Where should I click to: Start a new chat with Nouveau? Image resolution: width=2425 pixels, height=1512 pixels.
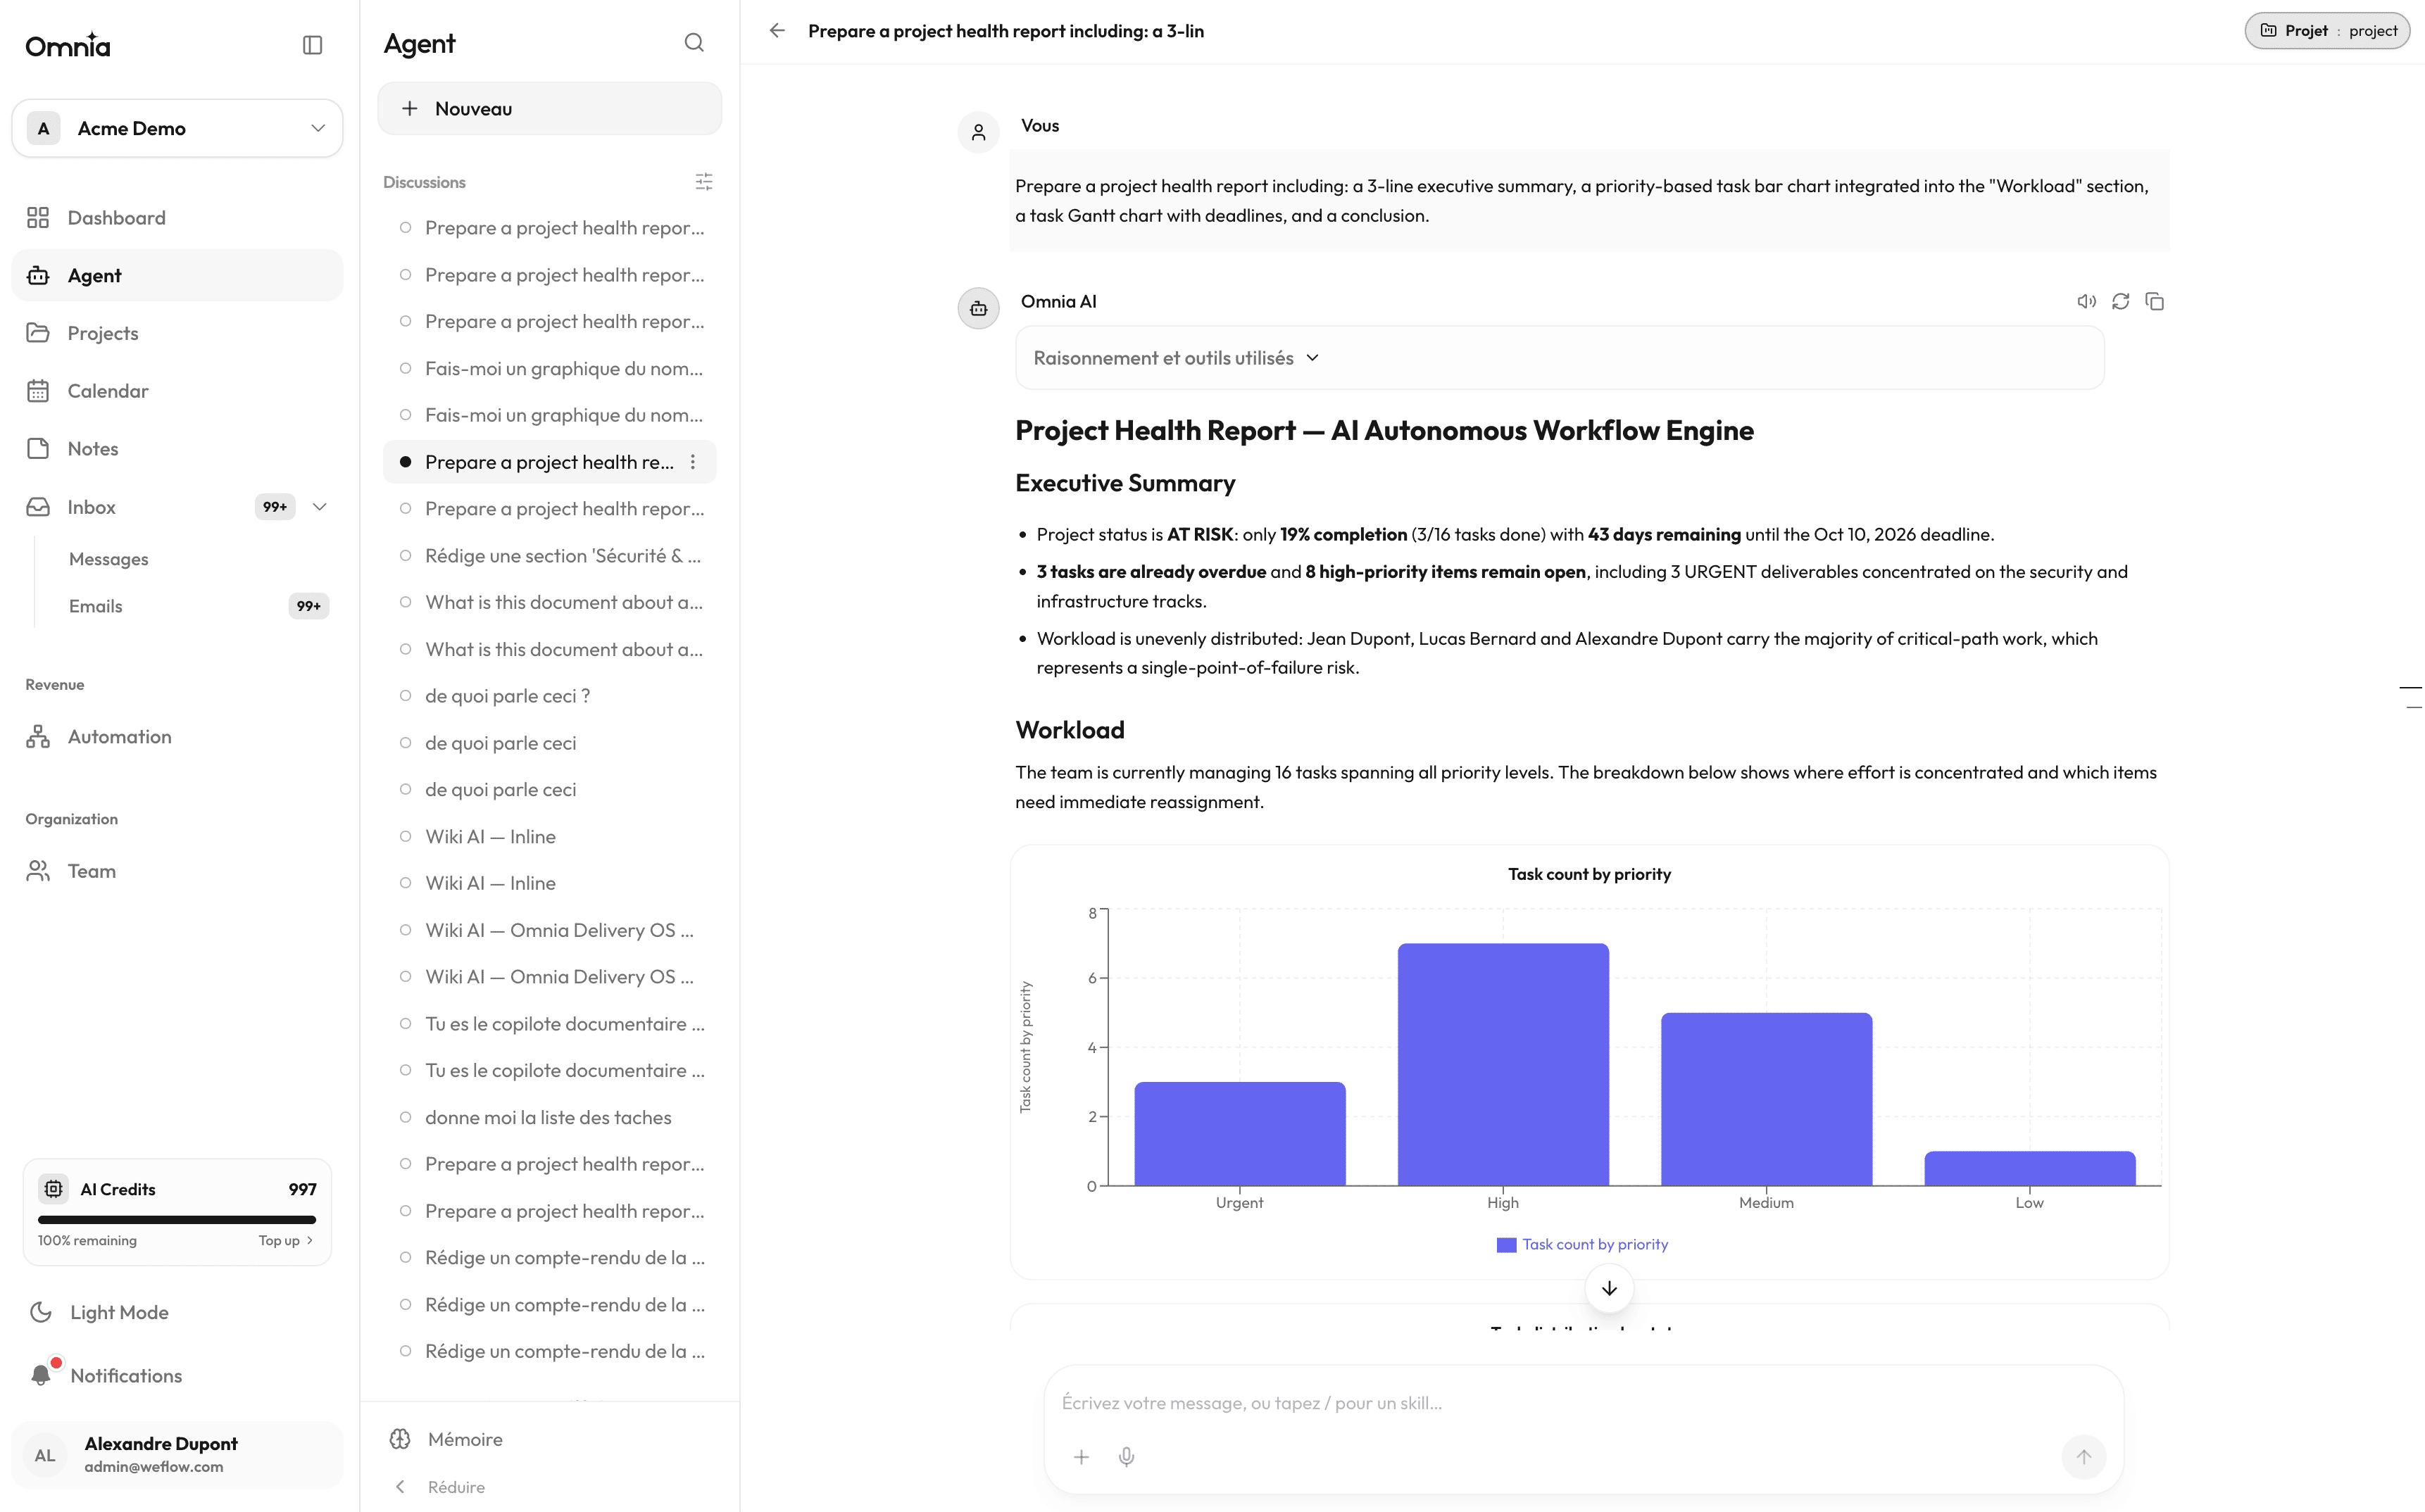549,109
